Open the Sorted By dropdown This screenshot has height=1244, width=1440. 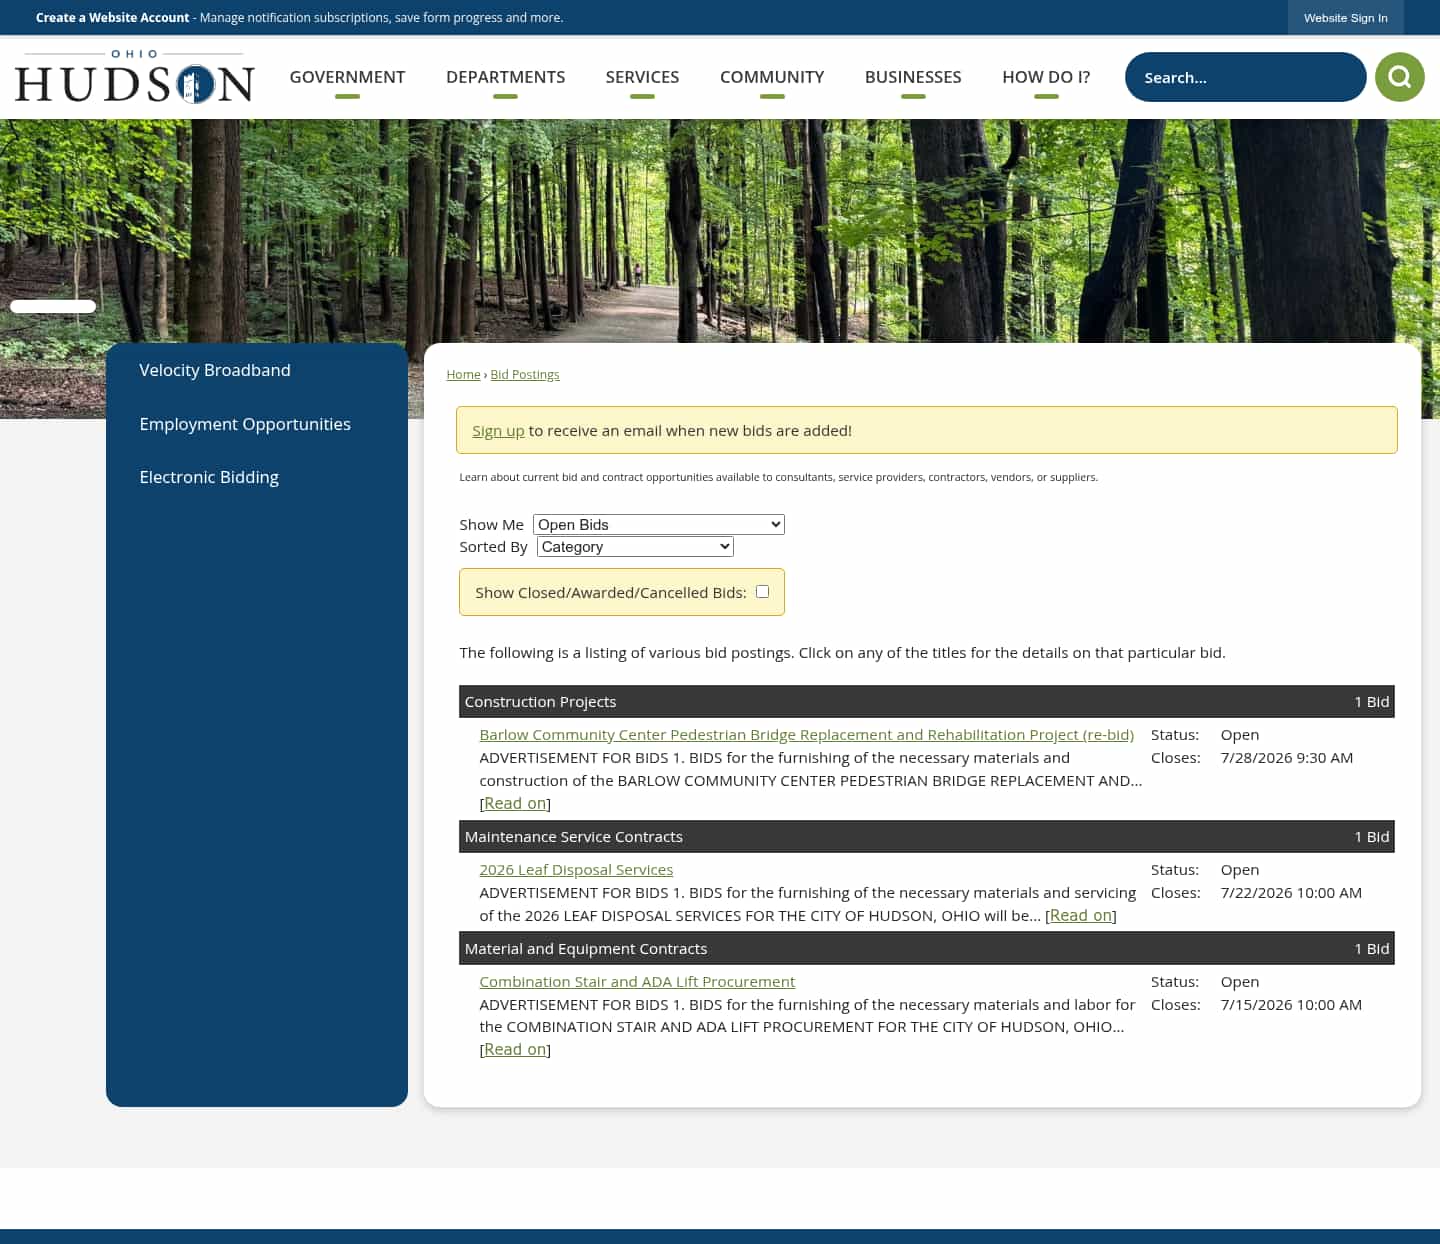[635, 547]
